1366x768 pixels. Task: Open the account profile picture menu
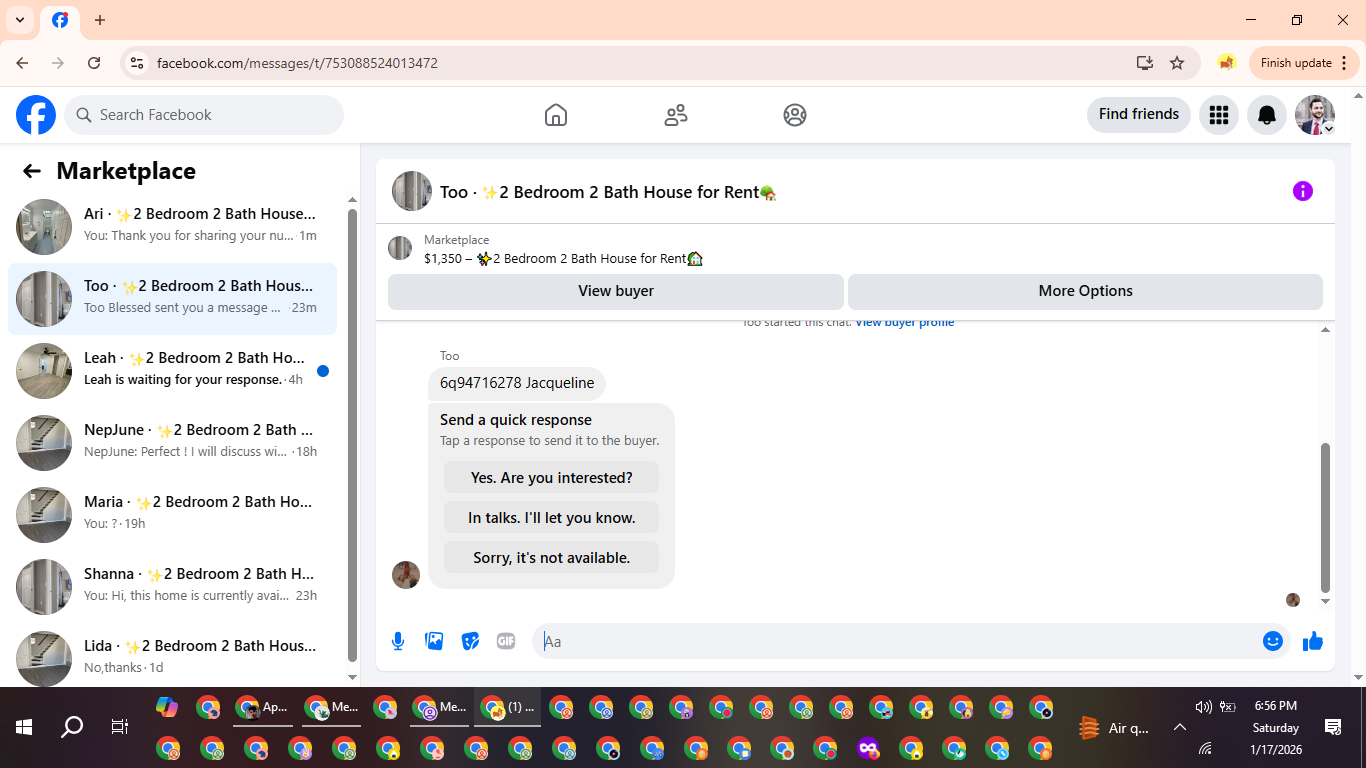pyautogui.click(x=1315, y=115)
